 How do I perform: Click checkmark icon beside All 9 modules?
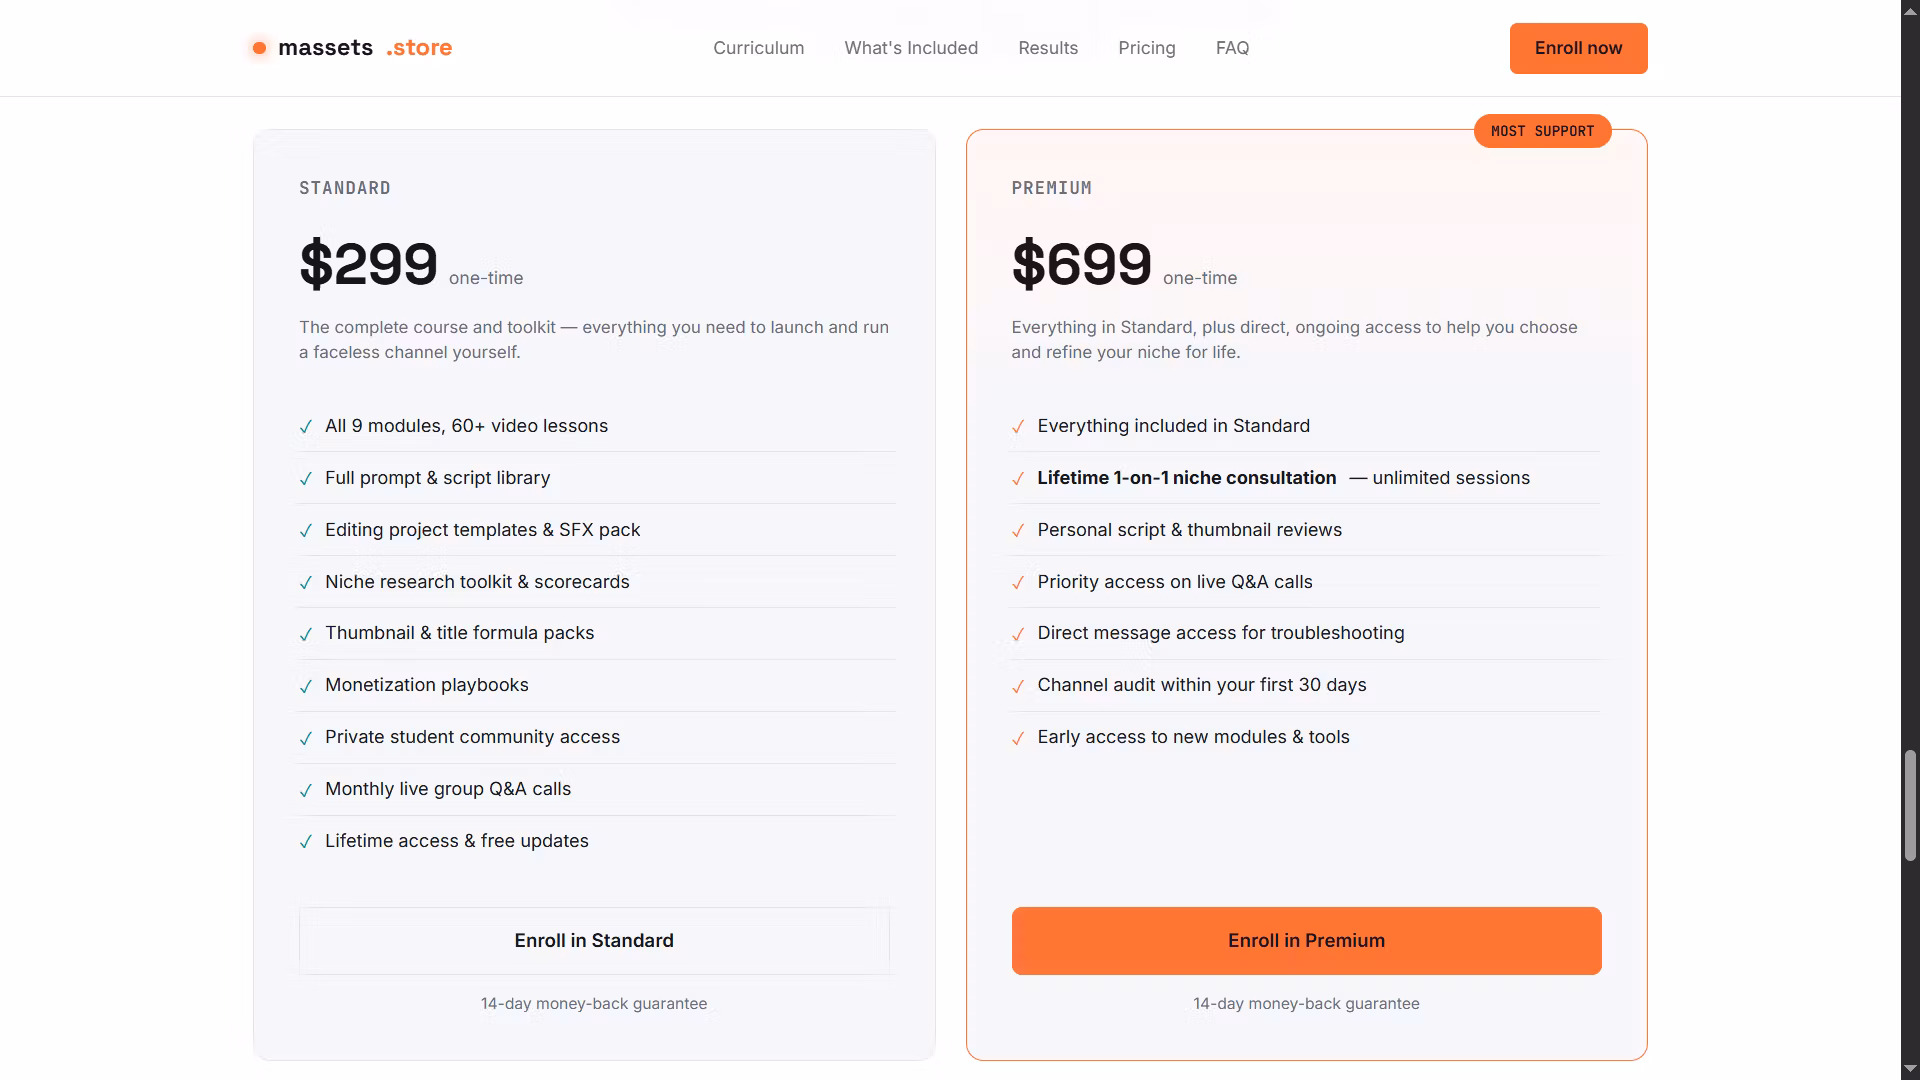tap(306, 427)
